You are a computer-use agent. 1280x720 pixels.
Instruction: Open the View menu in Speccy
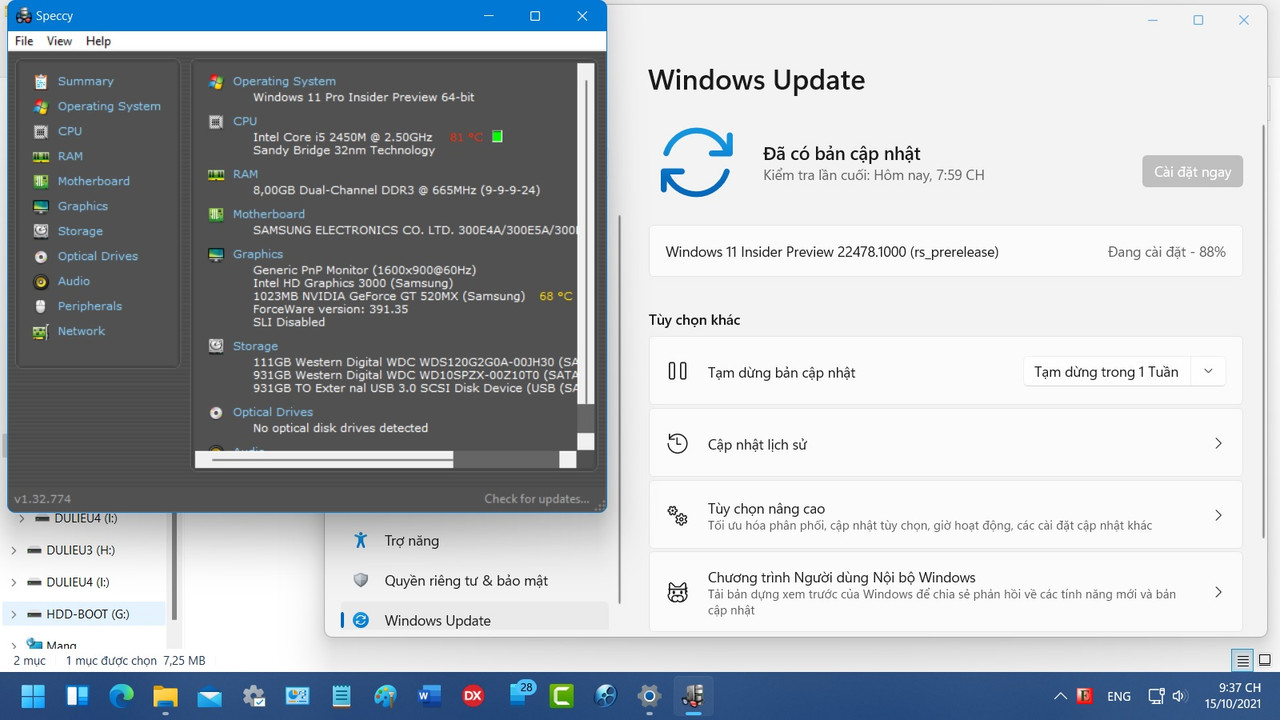pos(59,41)
